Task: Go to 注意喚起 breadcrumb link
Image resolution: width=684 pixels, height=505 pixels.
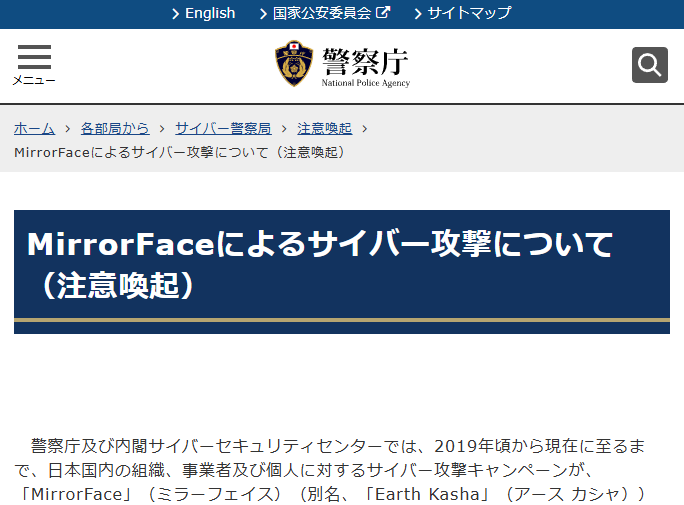Action: click(x=324, y=128)
